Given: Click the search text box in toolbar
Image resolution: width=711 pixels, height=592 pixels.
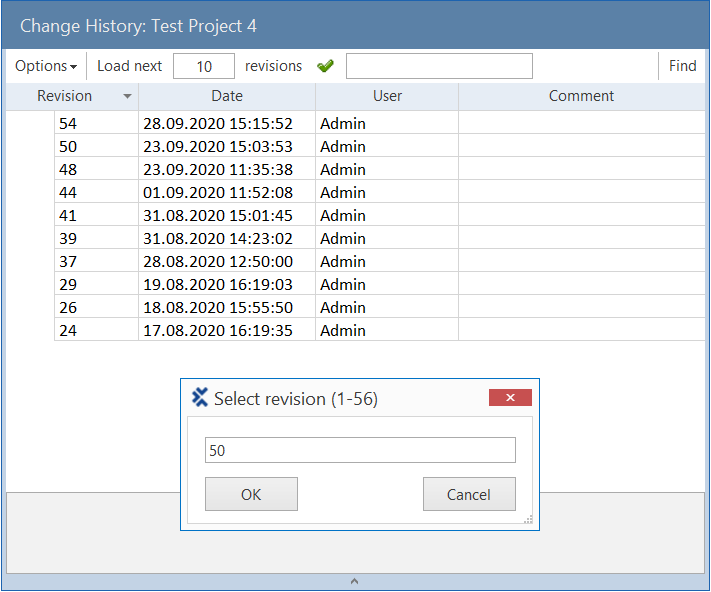Looking at the screenshot, I should pos(439,66).
